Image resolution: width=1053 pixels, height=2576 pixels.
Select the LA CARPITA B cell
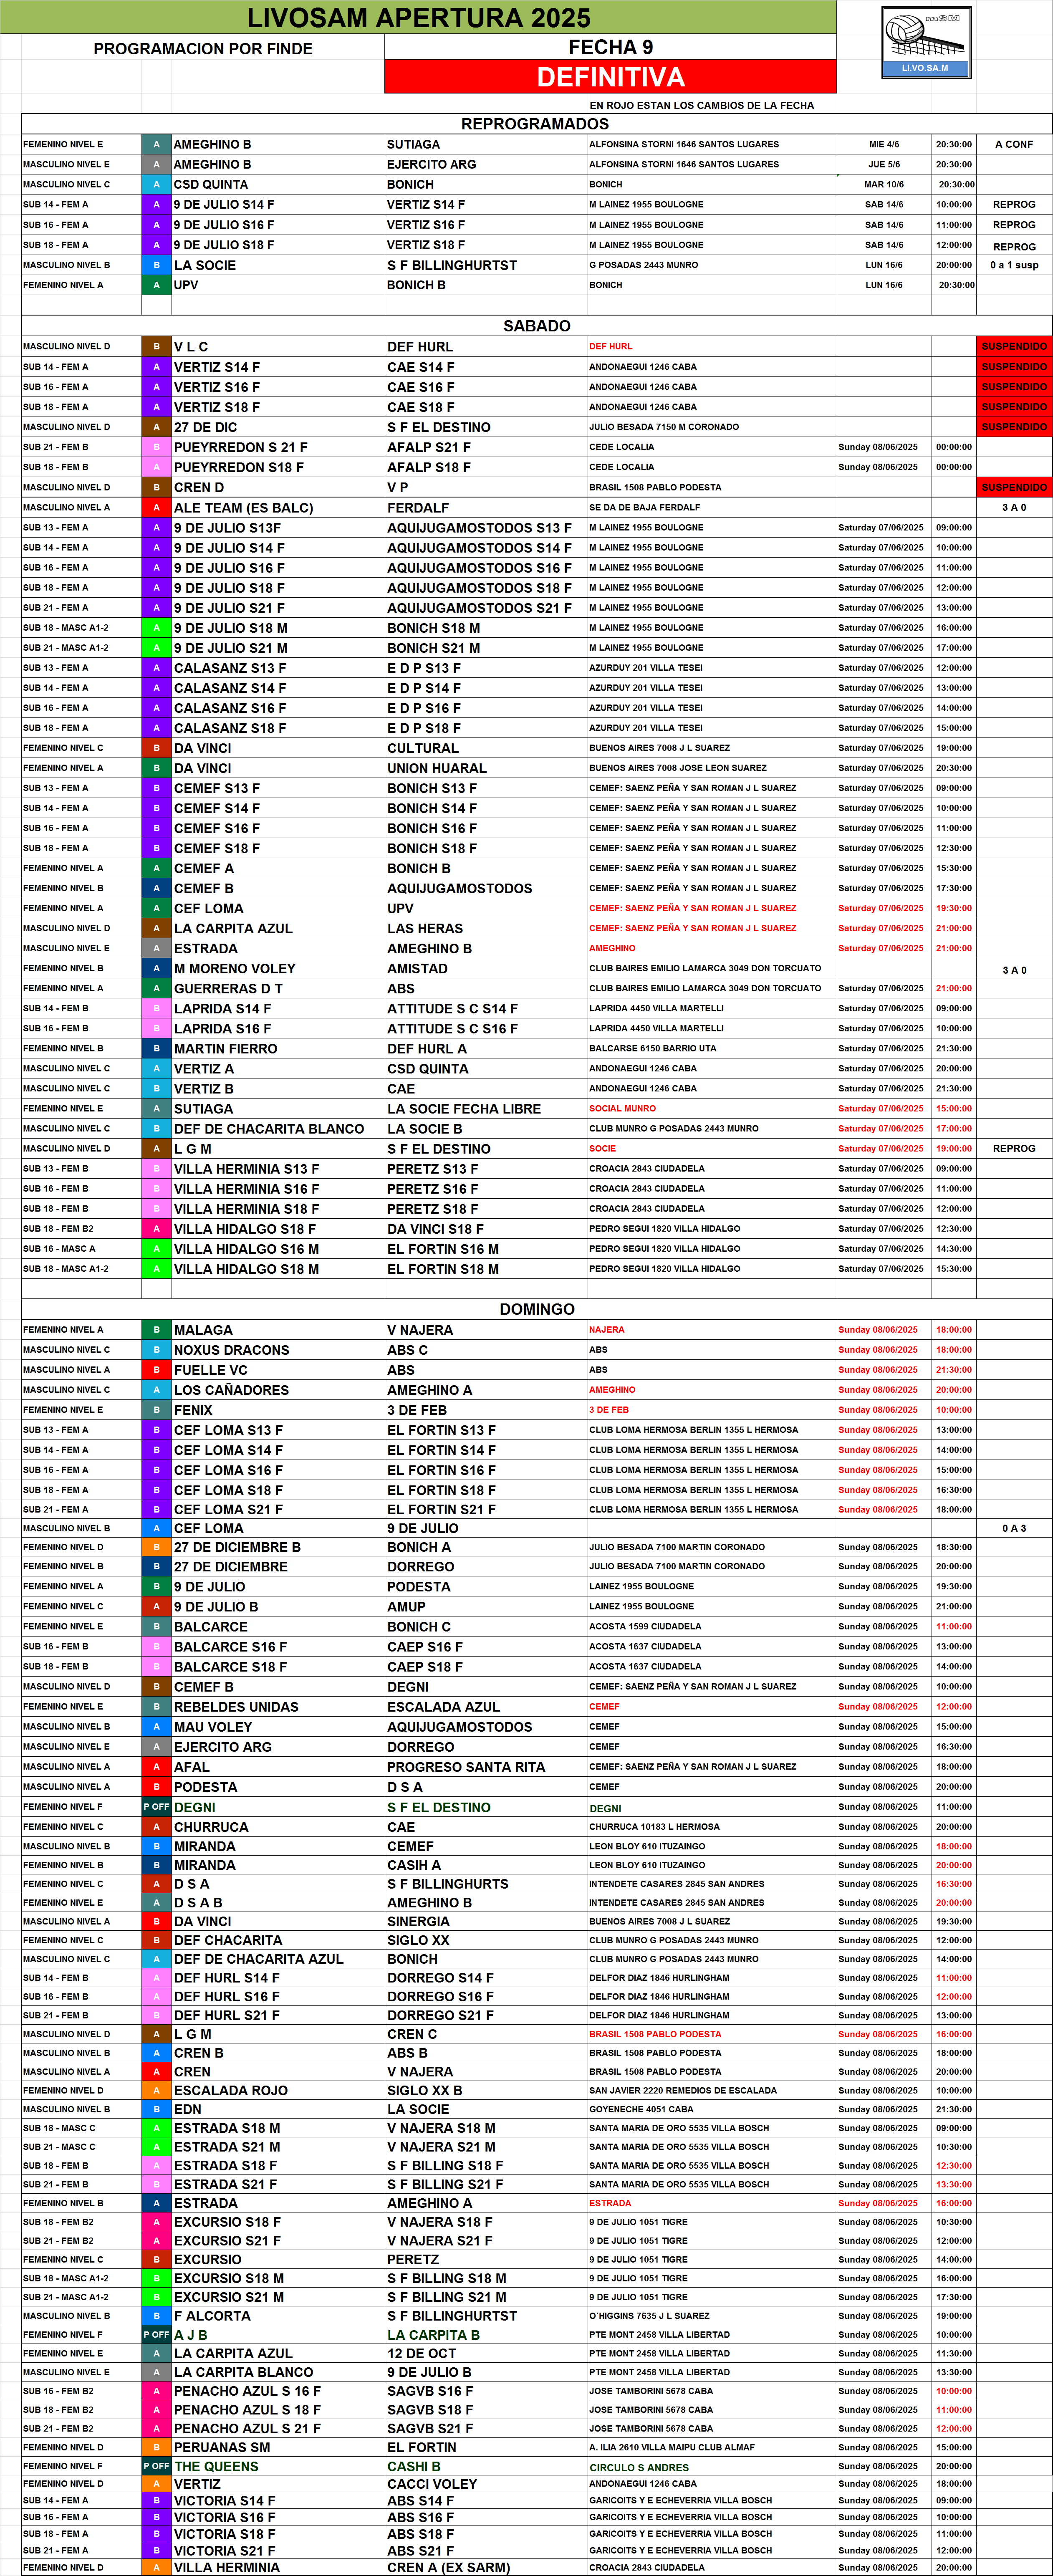pyautogui.click(x=486, y=2335)
